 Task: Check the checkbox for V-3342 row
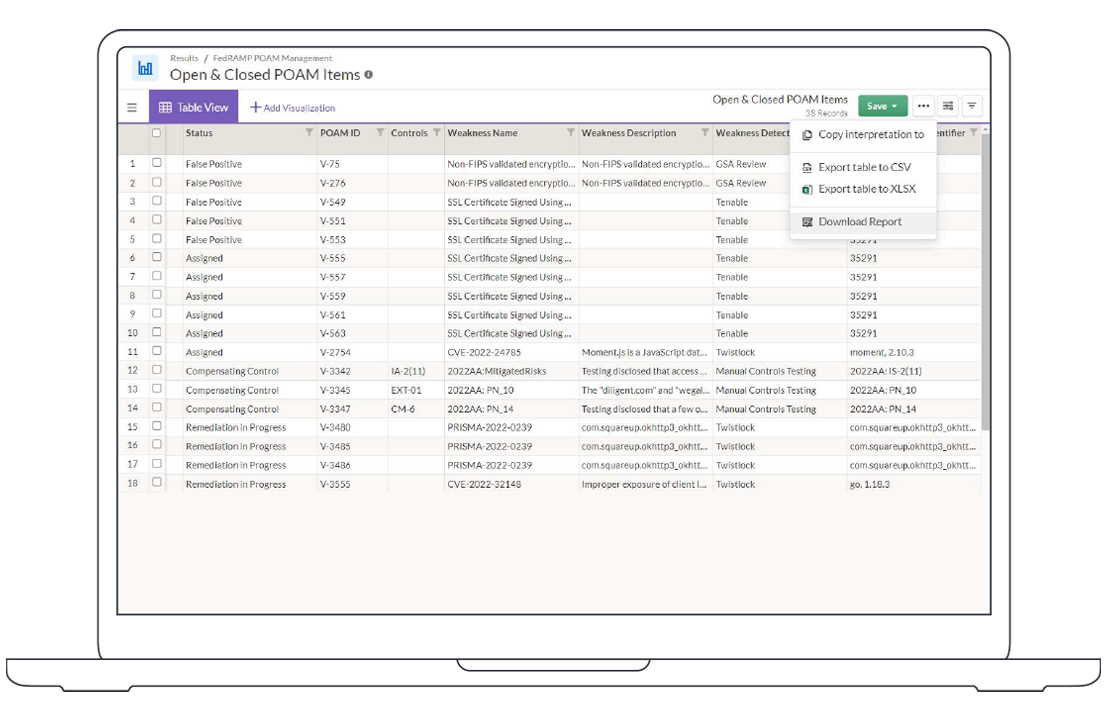158,371
